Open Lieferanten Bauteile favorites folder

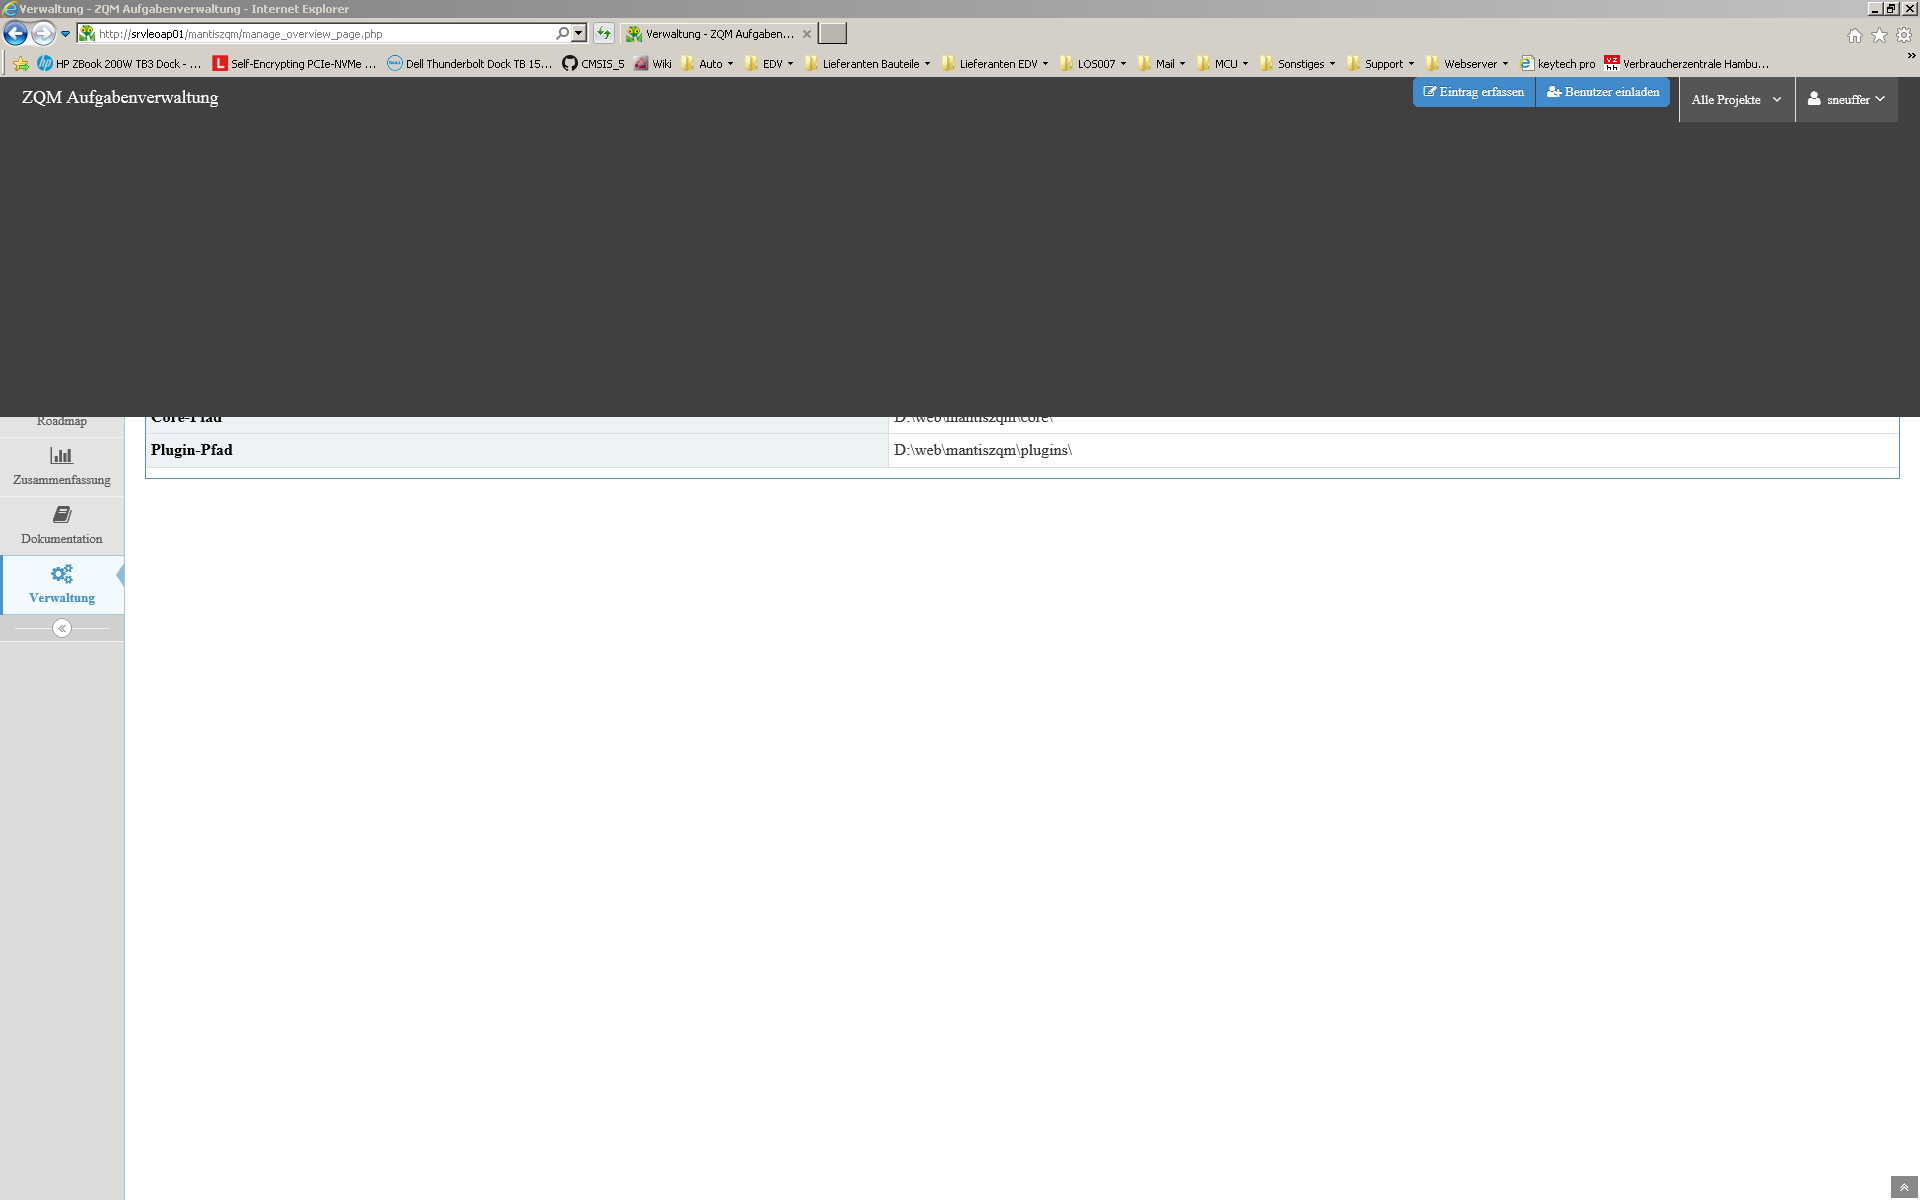pos(869,64)
